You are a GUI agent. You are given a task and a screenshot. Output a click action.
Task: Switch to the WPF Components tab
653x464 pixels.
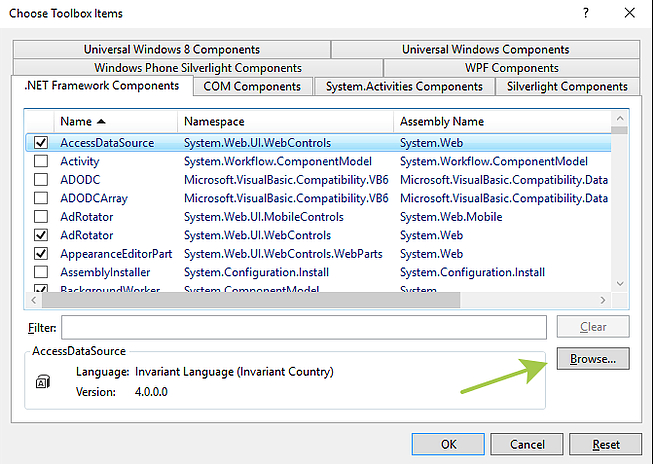[511, 67]
